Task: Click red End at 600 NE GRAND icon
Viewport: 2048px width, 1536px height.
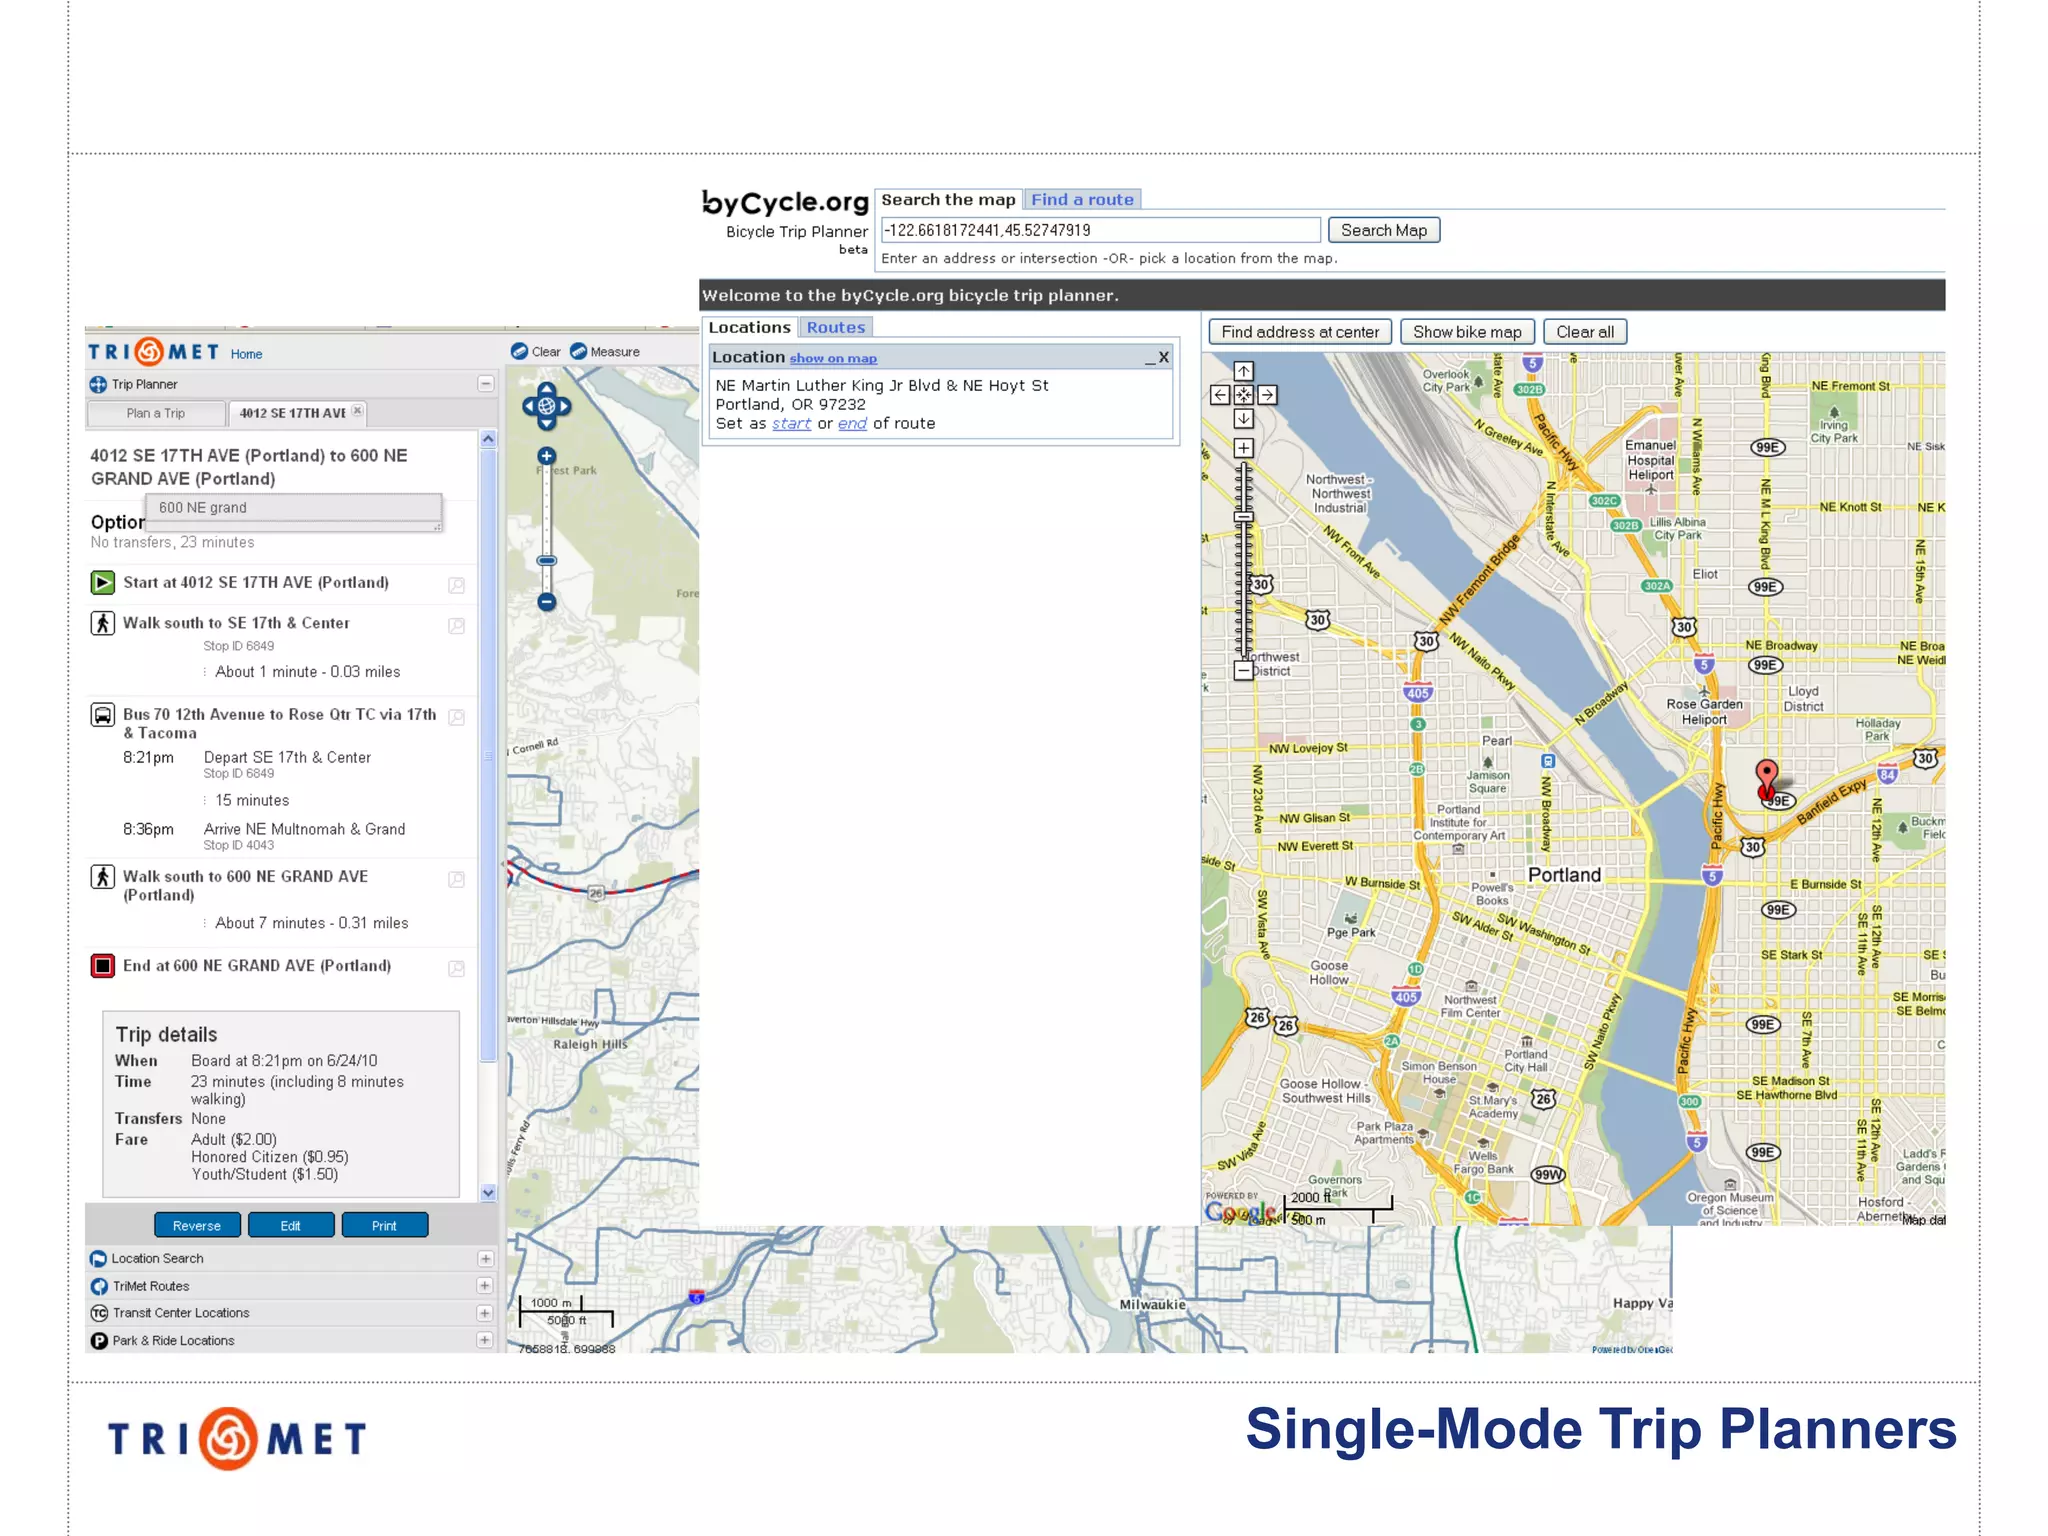Action: click(x=102, y=966)
